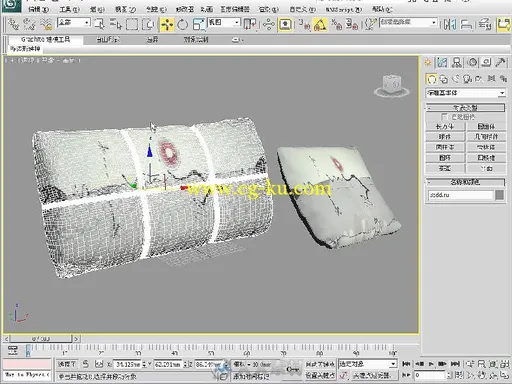Switch to Graphite Modeling Tools tab
Viewport: 512px width, 384px height.
[45, 39]
